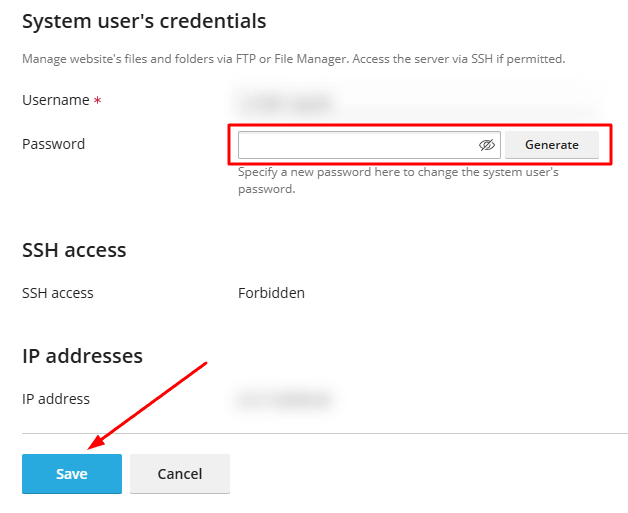Screen dimensions: 628x513
Task: Click the 'Access the server via SSH' sentence
Action: [480, 59]
